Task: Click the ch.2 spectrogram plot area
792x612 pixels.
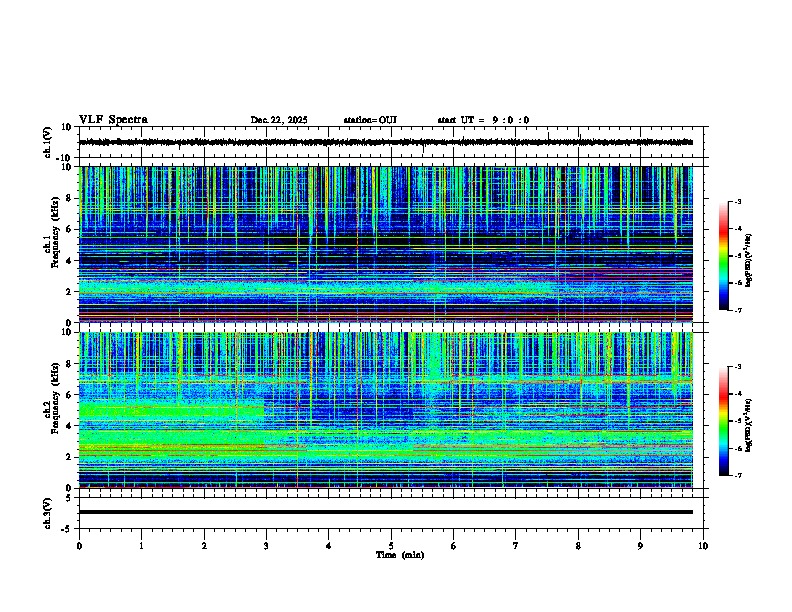Action: (385, 410)
